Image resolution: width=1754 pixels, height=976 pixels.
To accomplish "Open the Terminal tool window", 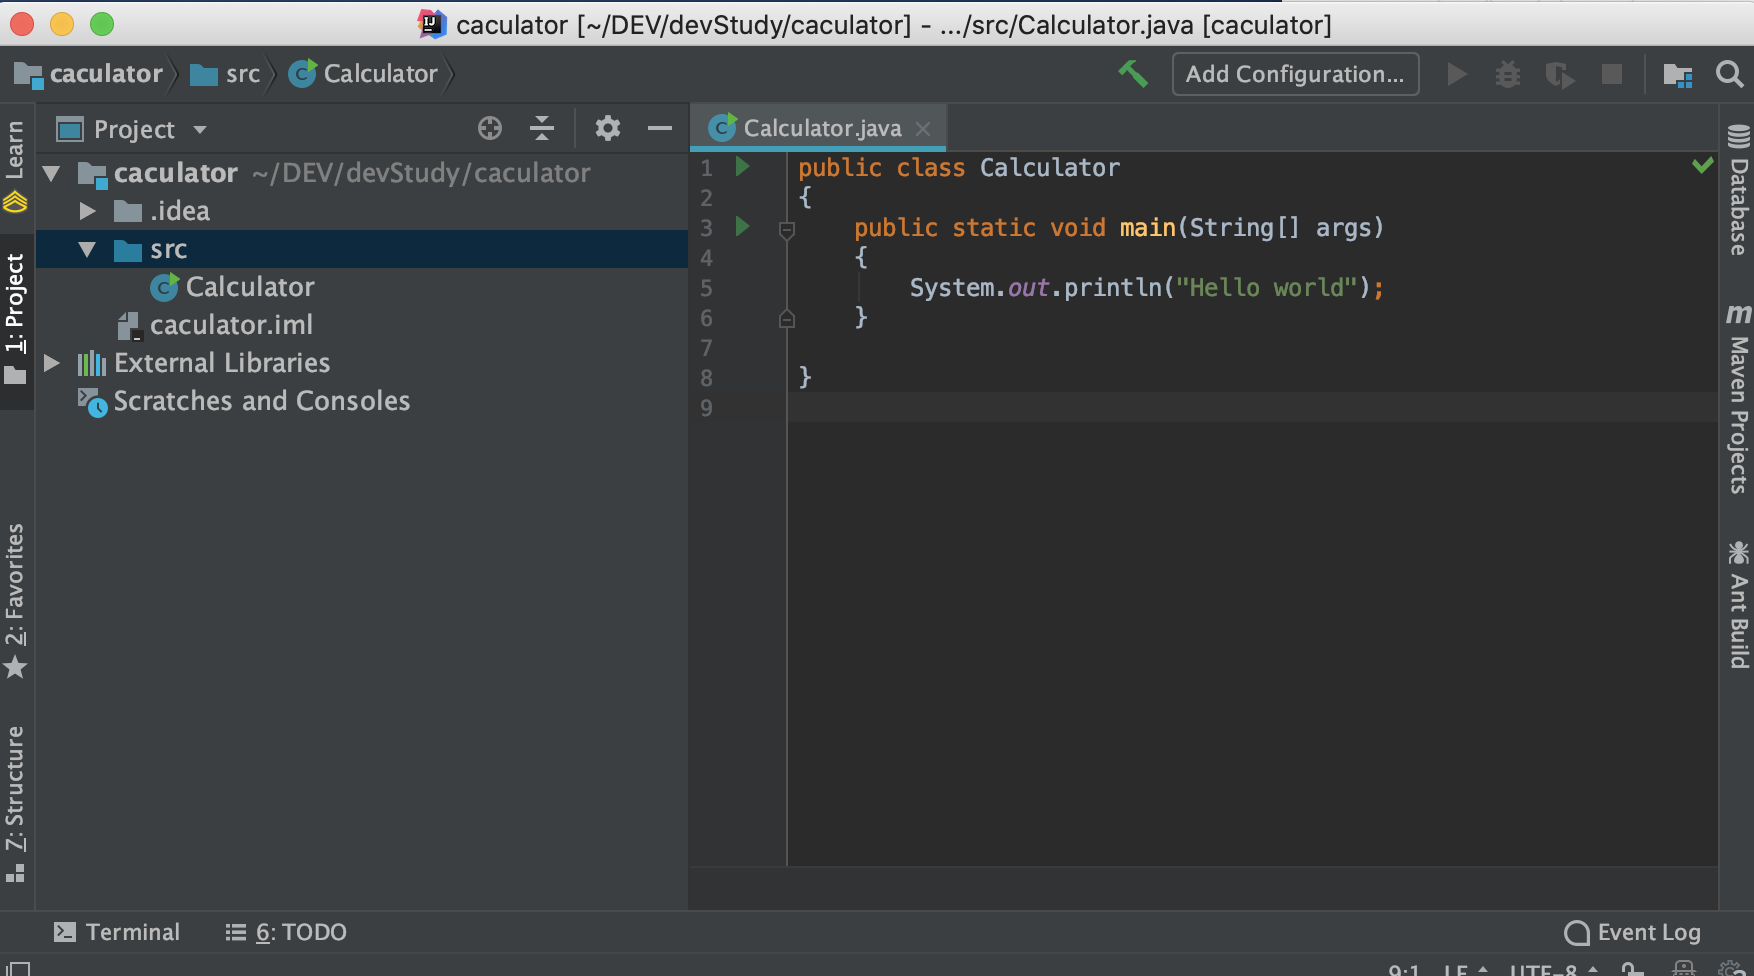I will 117,932.
